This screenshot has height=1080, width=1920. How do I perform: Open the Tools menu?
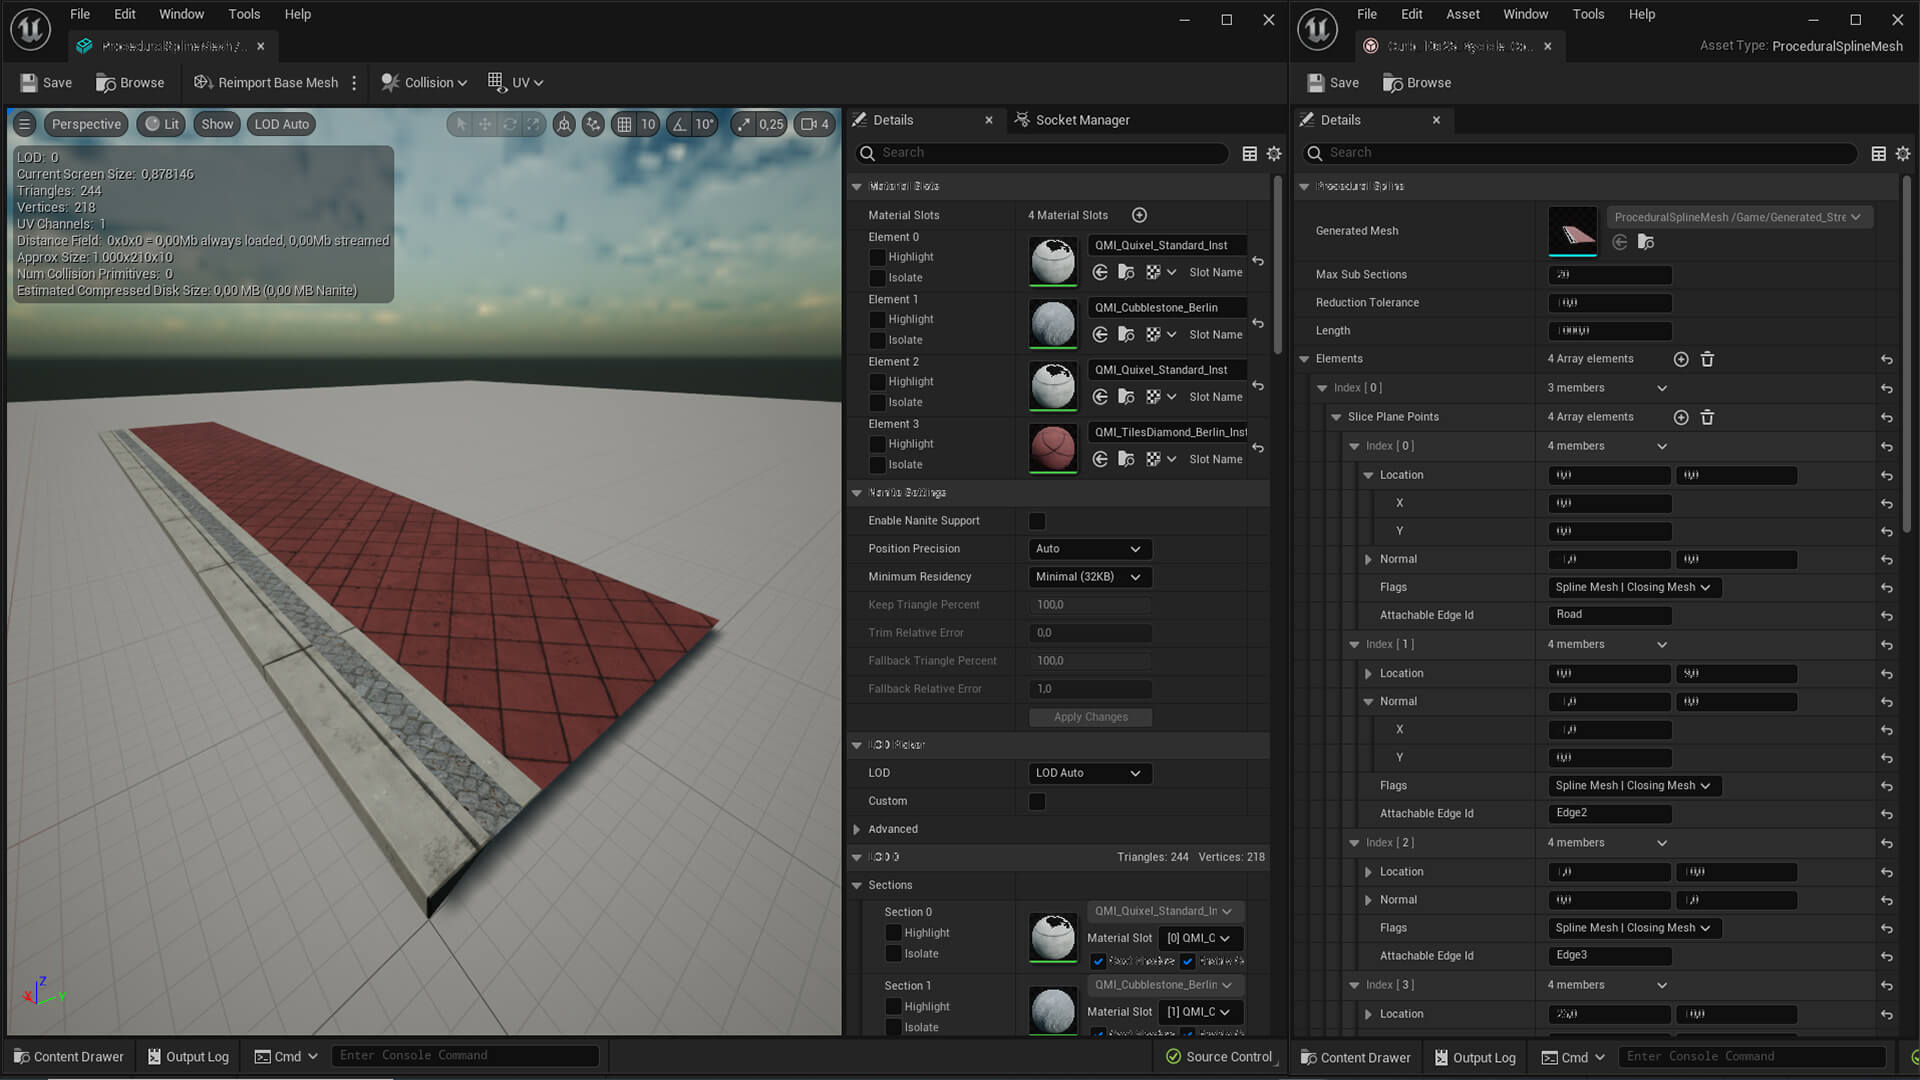click(243, 14)
